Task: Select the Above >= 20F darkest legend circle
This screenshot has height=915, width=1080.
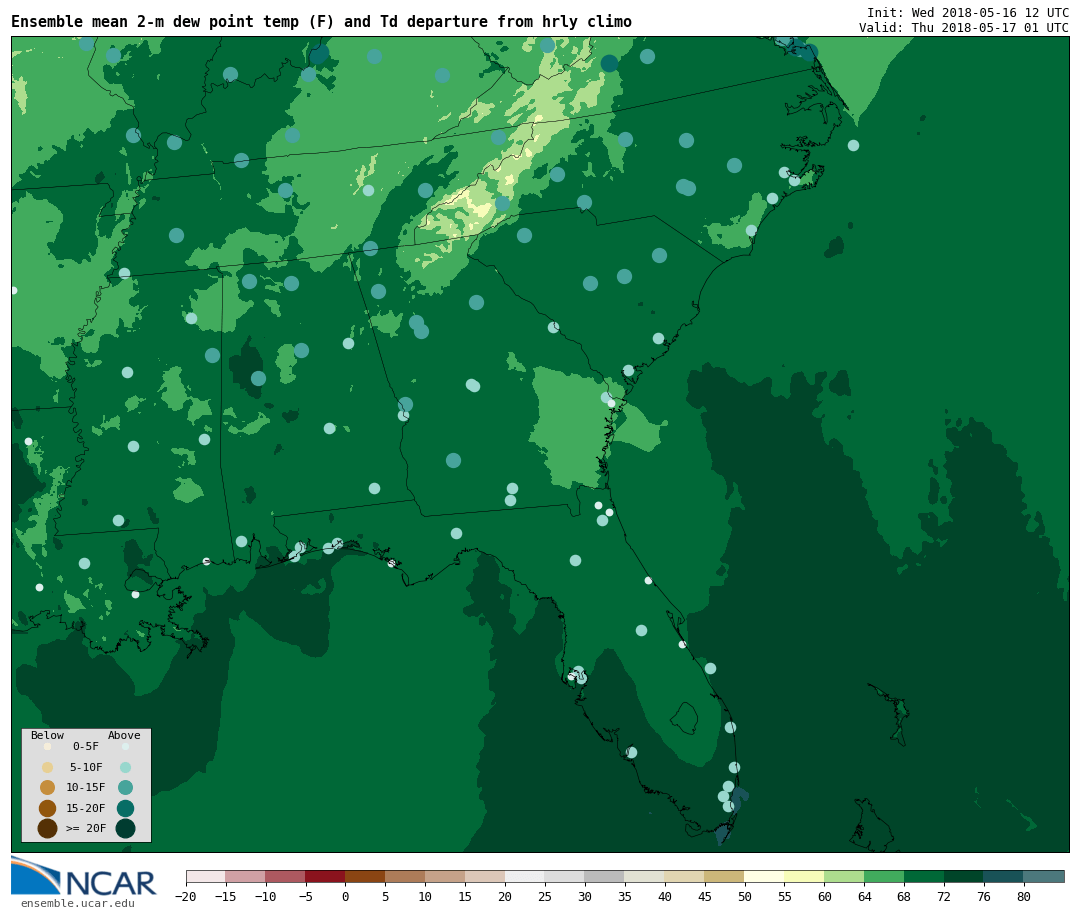Action: pyautogui.click(x=125, y=828)
